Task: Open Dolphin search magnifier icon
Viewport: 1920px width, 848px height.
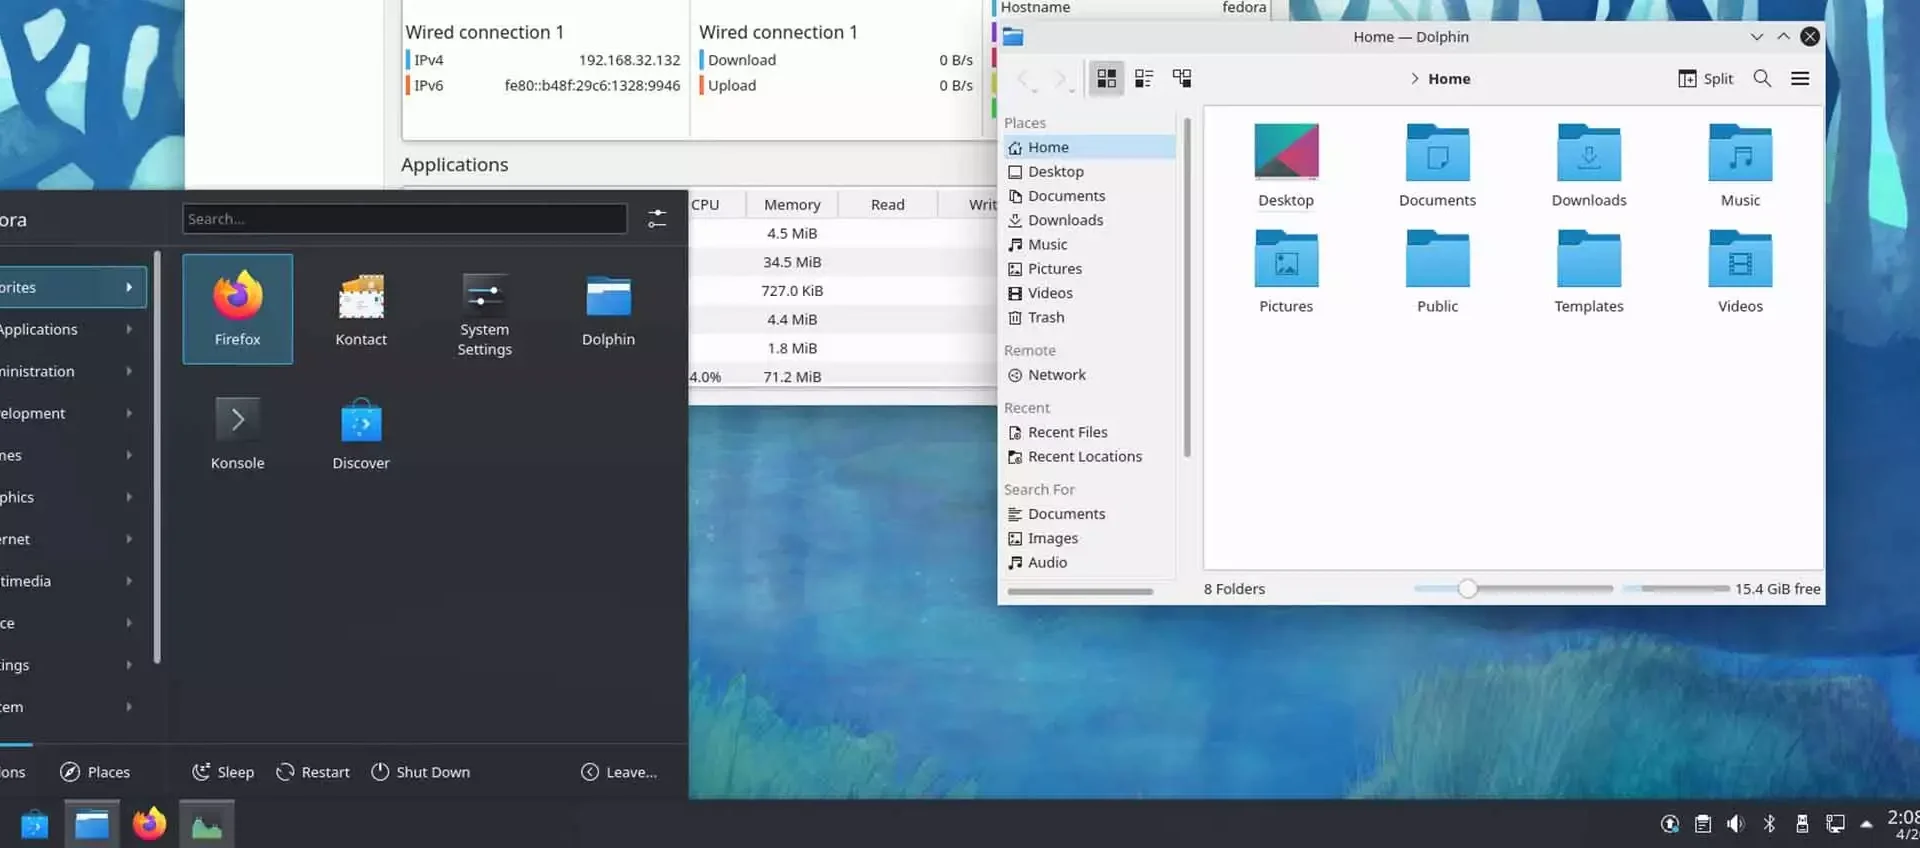Action: click(x=1762, y=78)
